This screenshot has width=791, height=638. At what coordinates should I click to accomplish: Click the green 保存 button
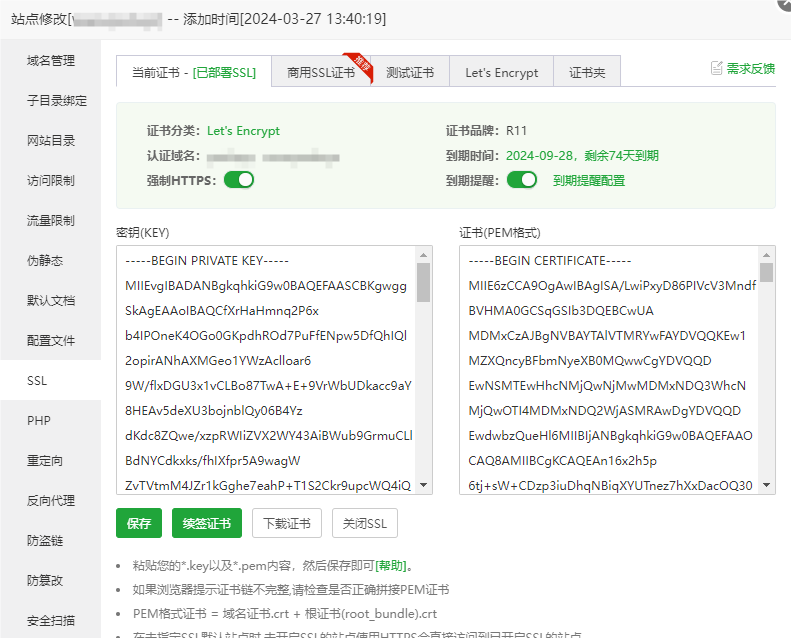[139, 523]
